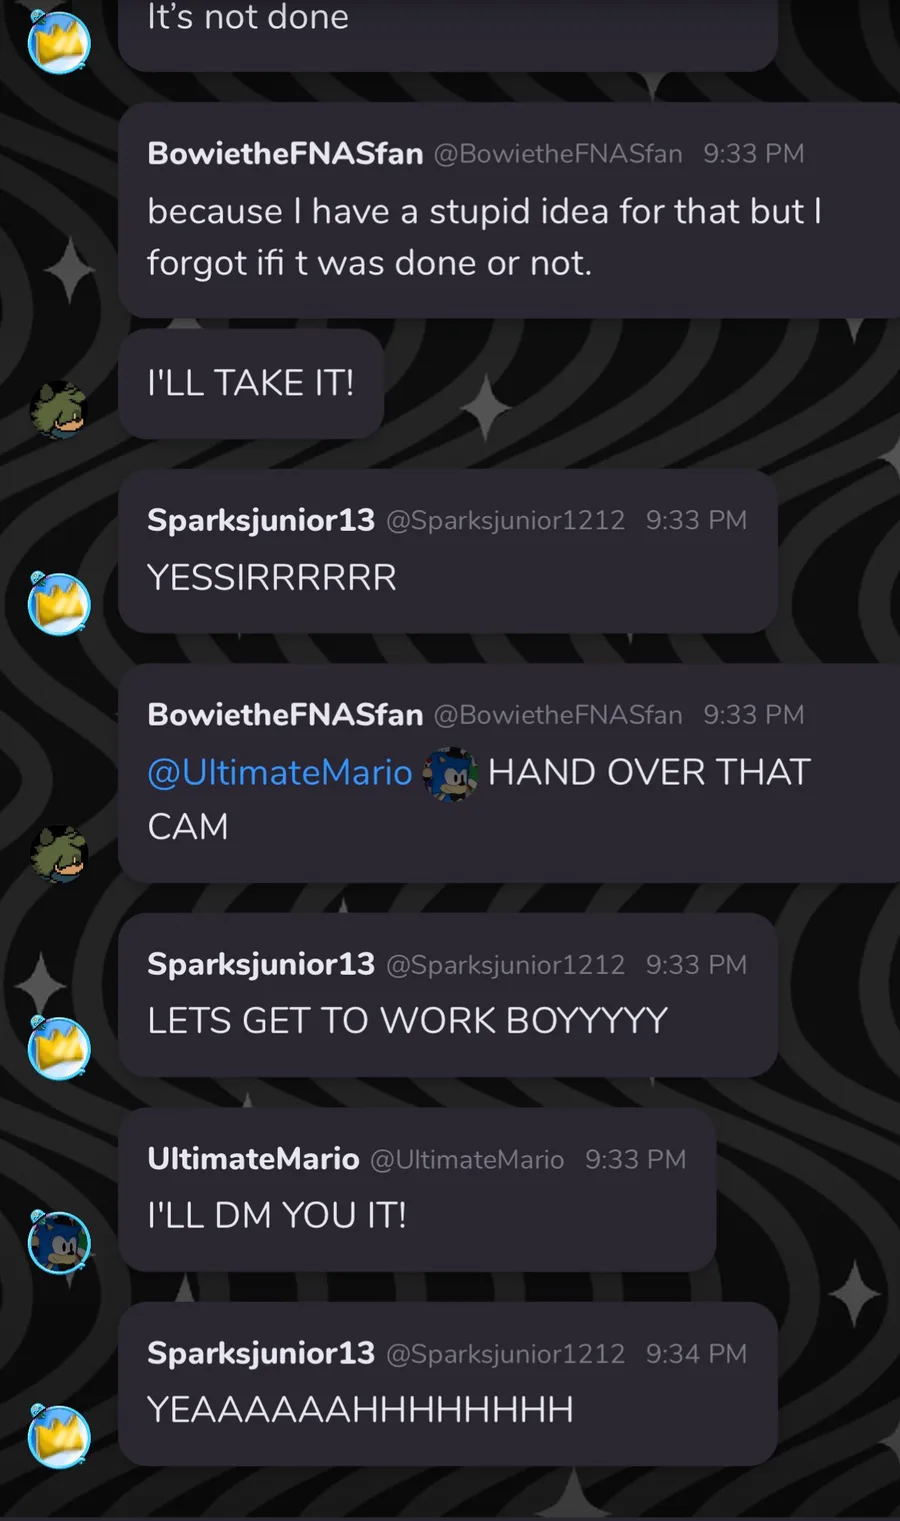Click BowietheFNASfan name on stupid idea message
Viewport: 900px width, 1521px height.
click(285, 153)
